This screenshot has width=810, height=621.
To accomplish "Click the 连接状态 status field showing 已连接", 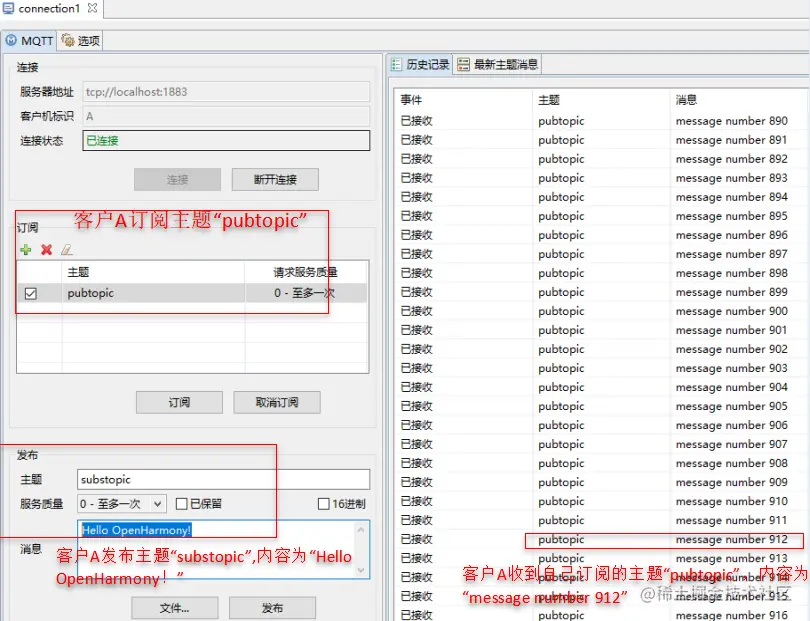I will pos(226,141).
